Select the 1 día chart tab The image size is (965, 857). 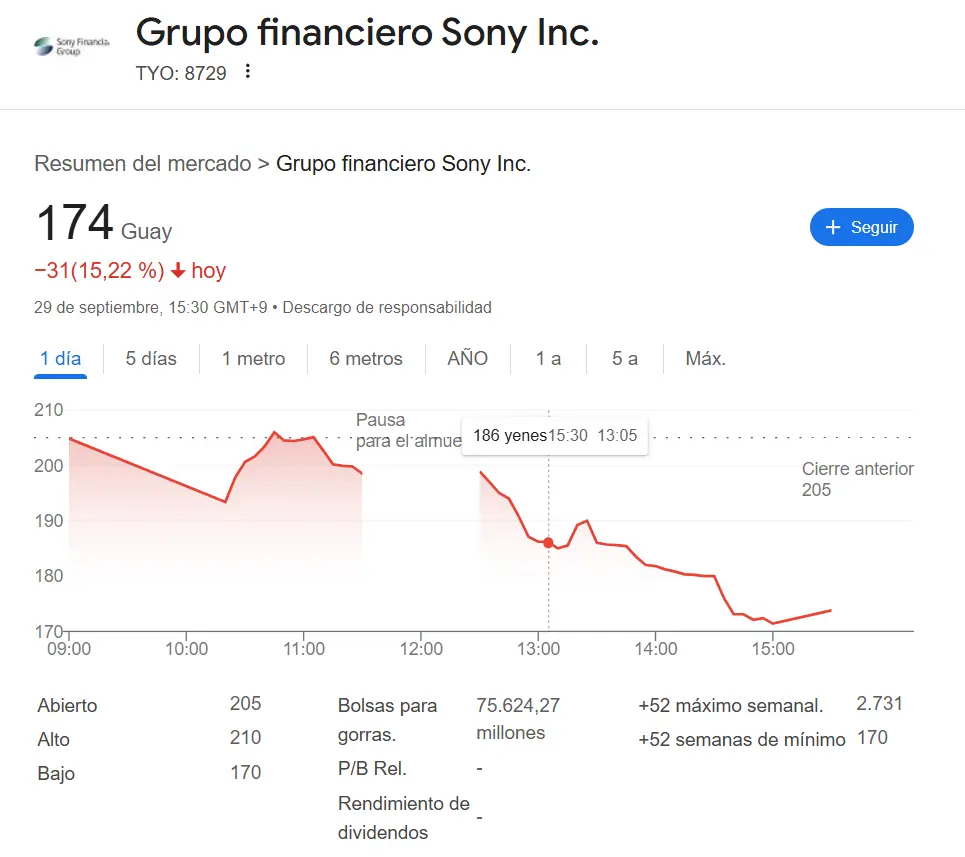pyautogui.click(x=60, y=358)
